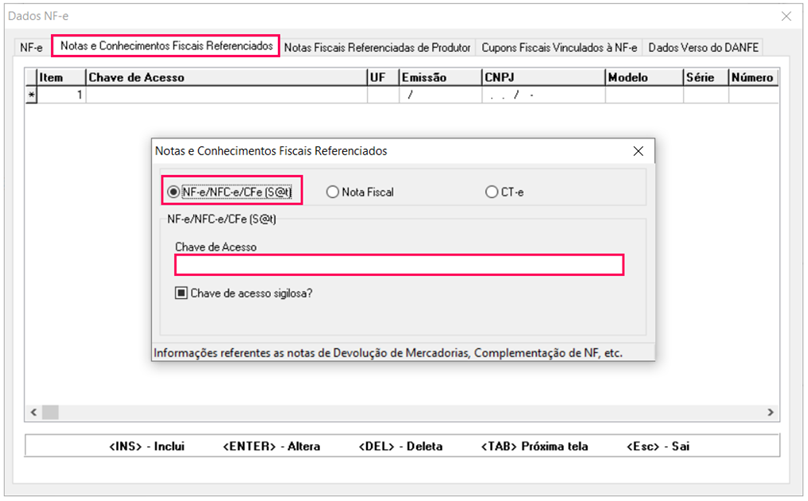808x501 pixels.
Task: Open Notas e Conhecimentos Fiscais Referenciados tab
Action: [x=165, y=47]
